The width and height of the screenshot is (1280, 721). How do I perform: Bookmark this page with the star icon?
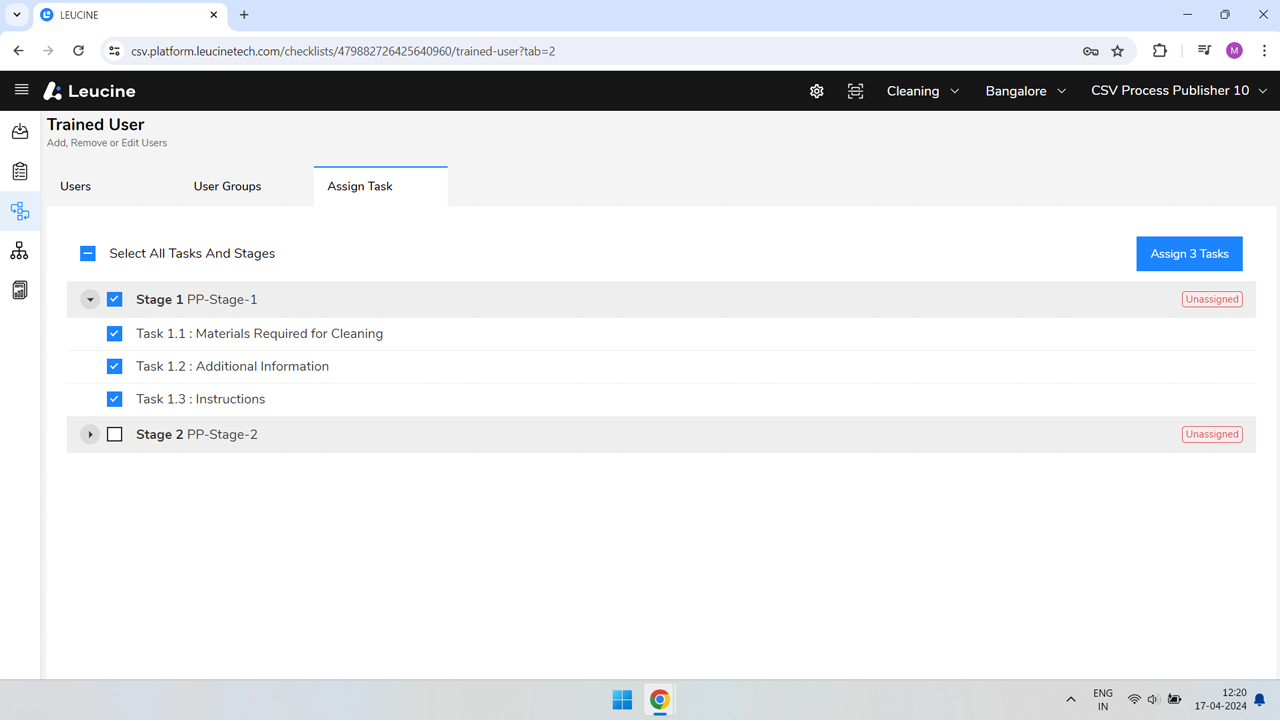click(x=1118, y=51)
